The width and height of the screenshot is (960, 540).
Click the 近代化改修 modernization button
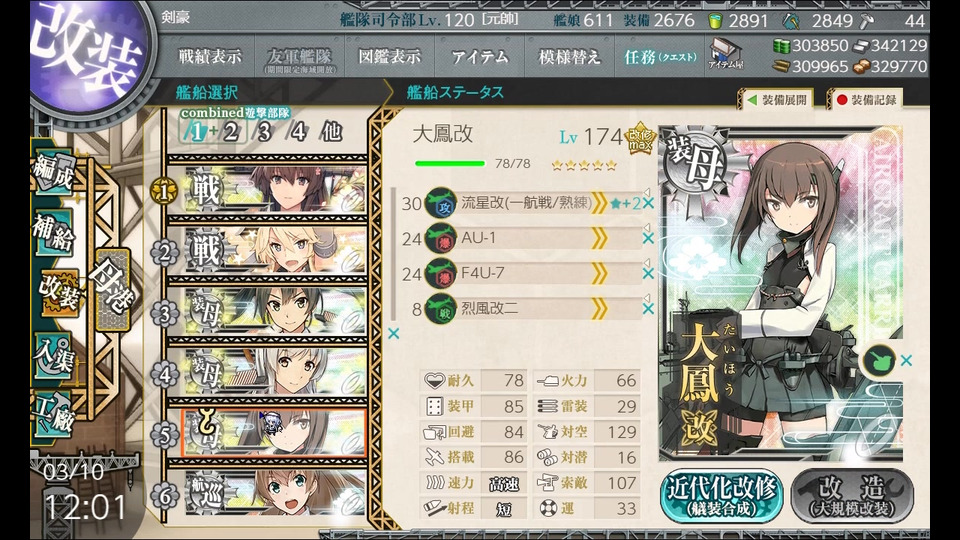(721, 495)
